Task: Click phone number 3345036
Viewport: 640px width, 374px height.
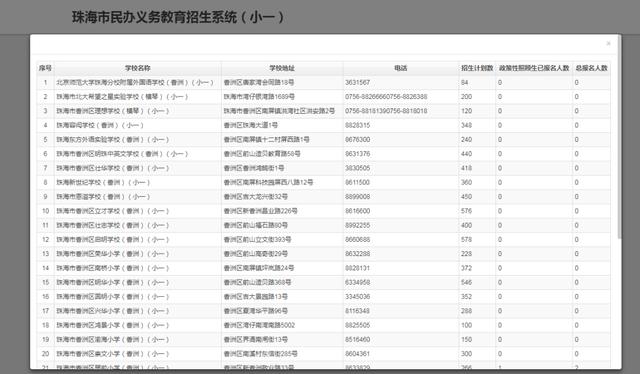Action: click(x=358, y=297)
